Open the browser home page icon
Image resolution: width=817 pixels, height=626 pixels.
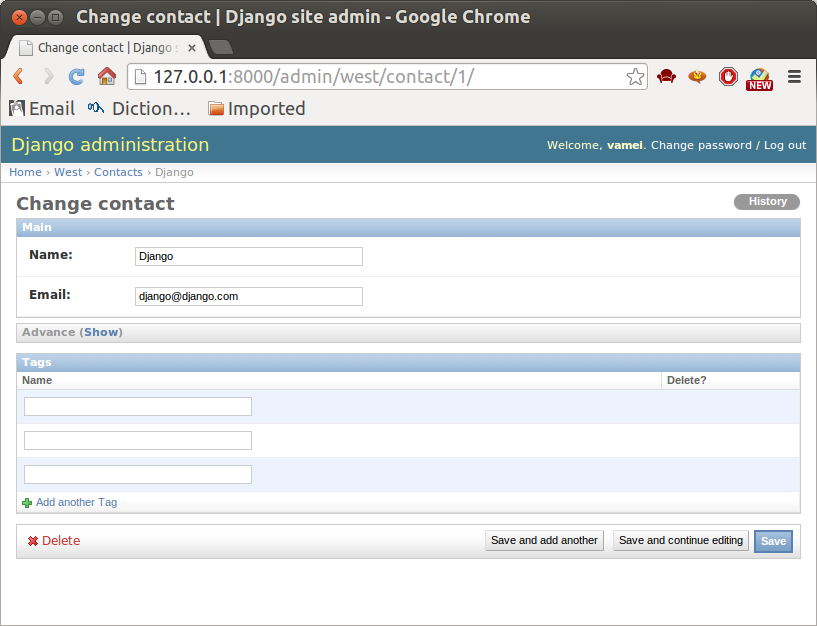click(107, 77)
